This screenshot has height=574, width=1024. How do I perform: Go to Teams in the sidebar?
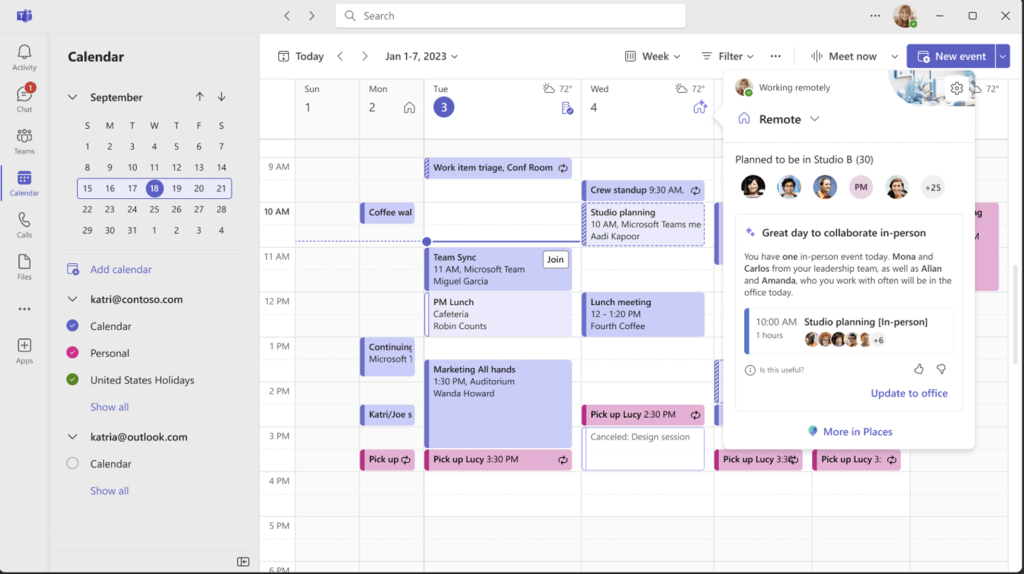coord(24,141)
